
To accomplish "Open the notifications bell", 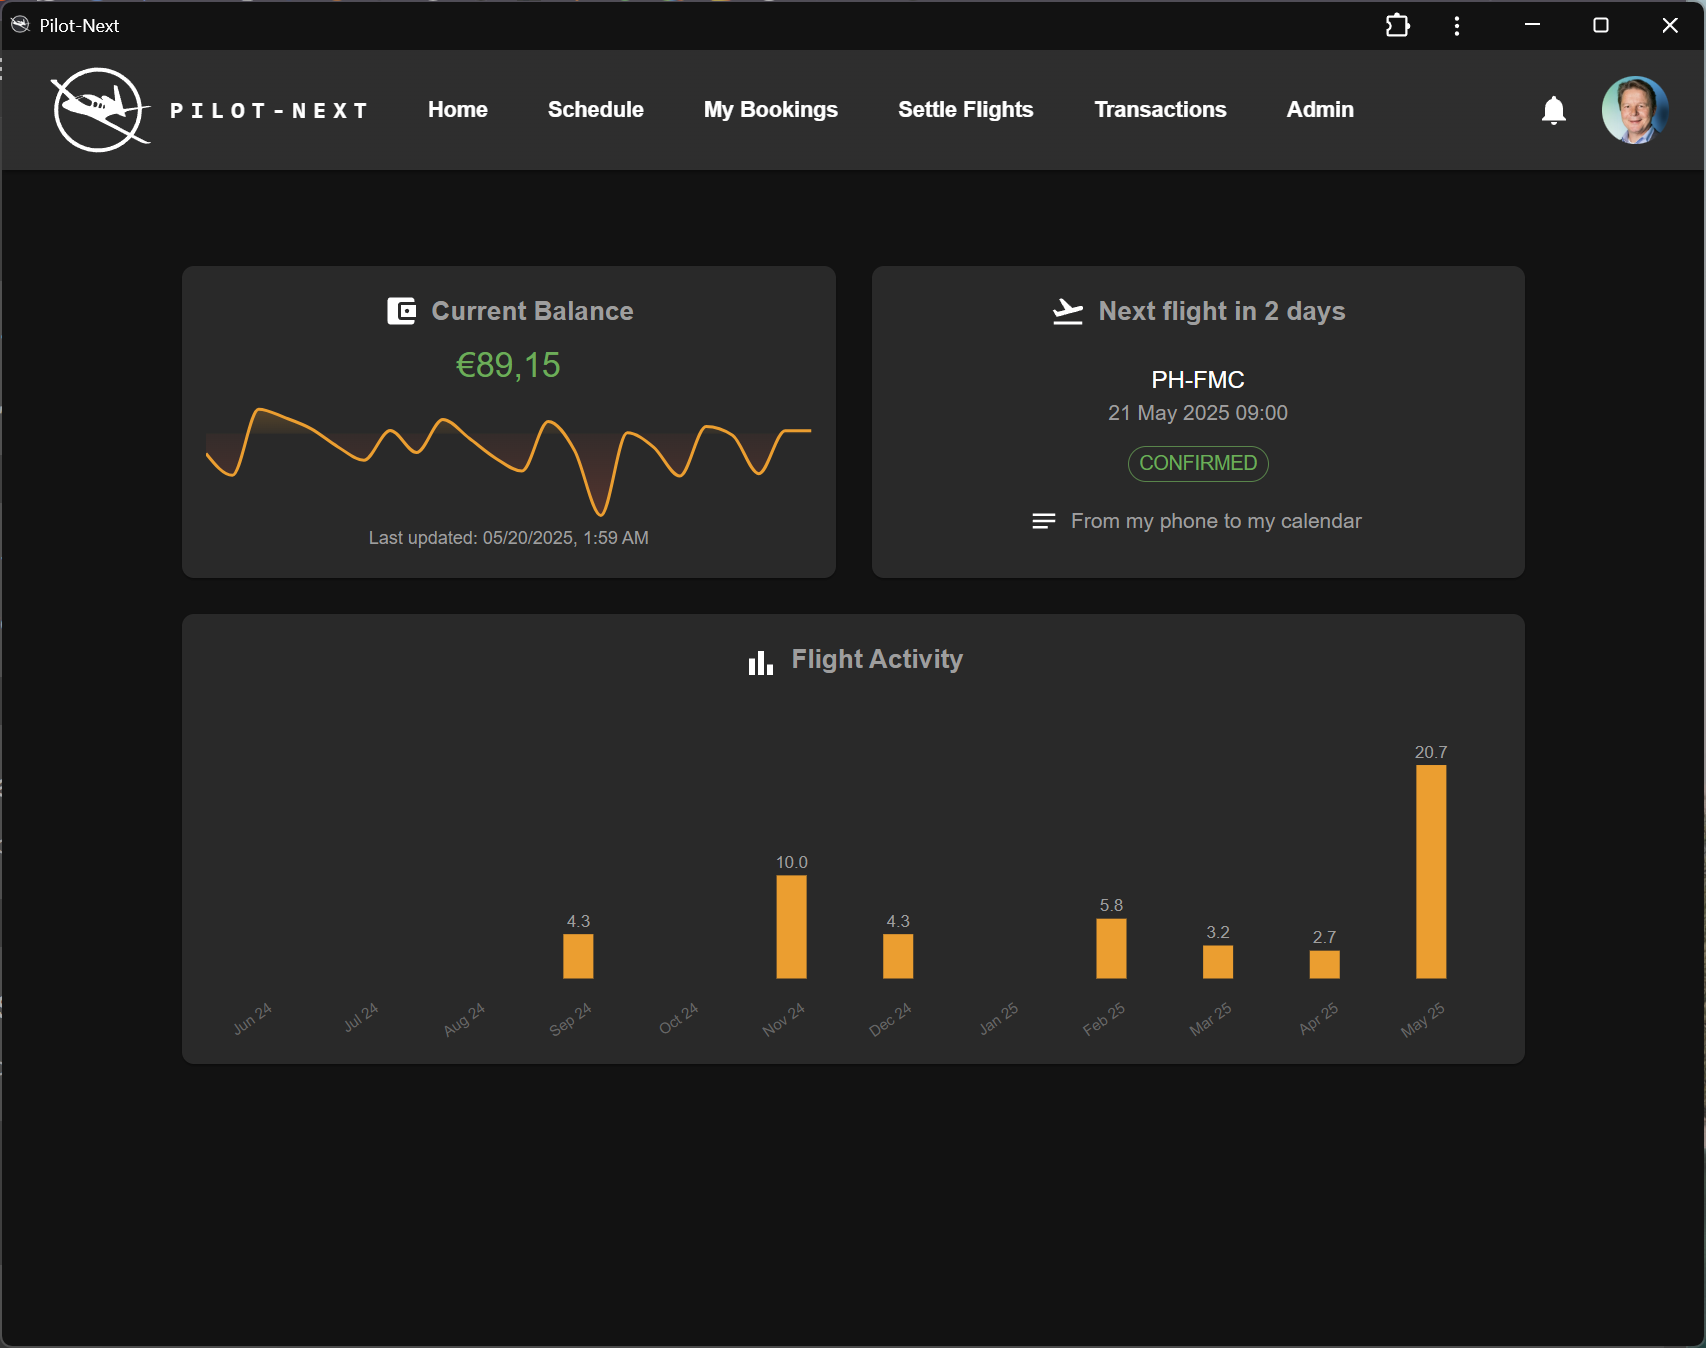I will coord(1553,110).
